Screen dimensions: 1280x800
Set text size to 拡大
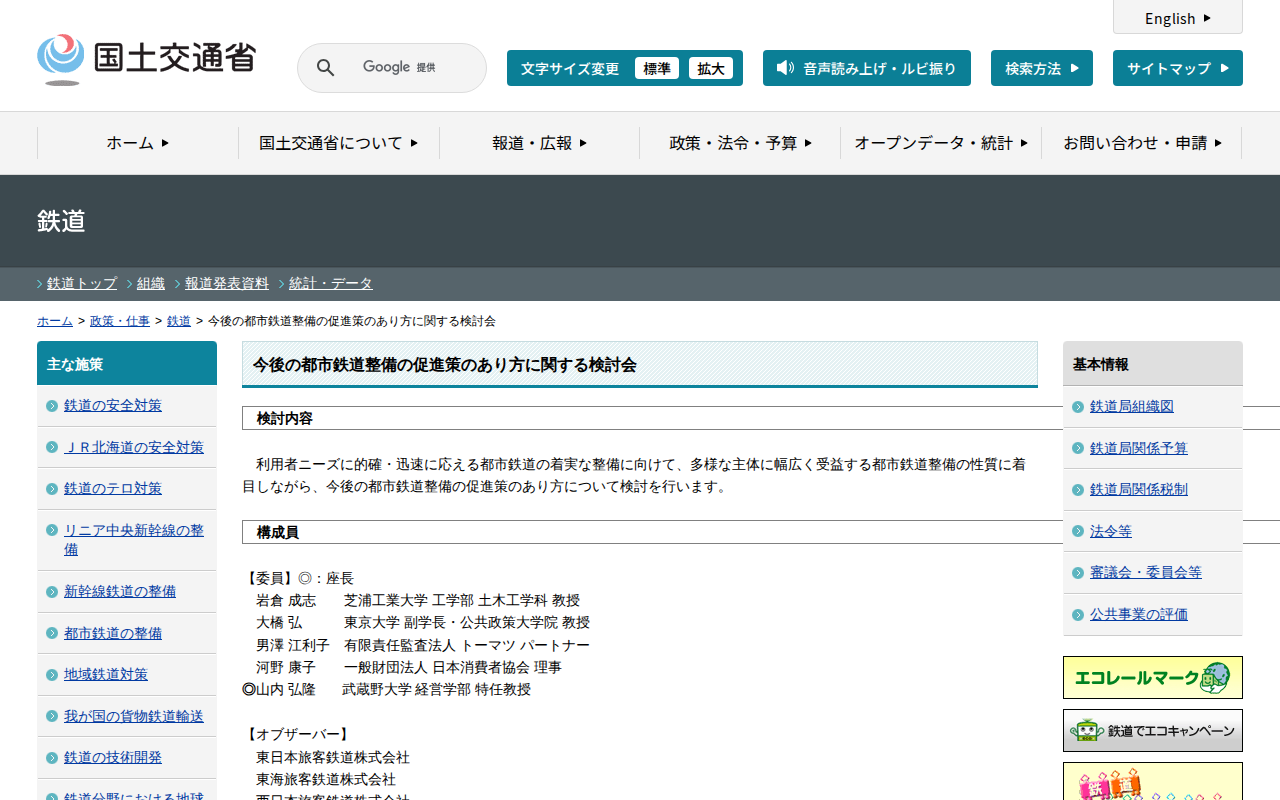[x=711, y=68]
